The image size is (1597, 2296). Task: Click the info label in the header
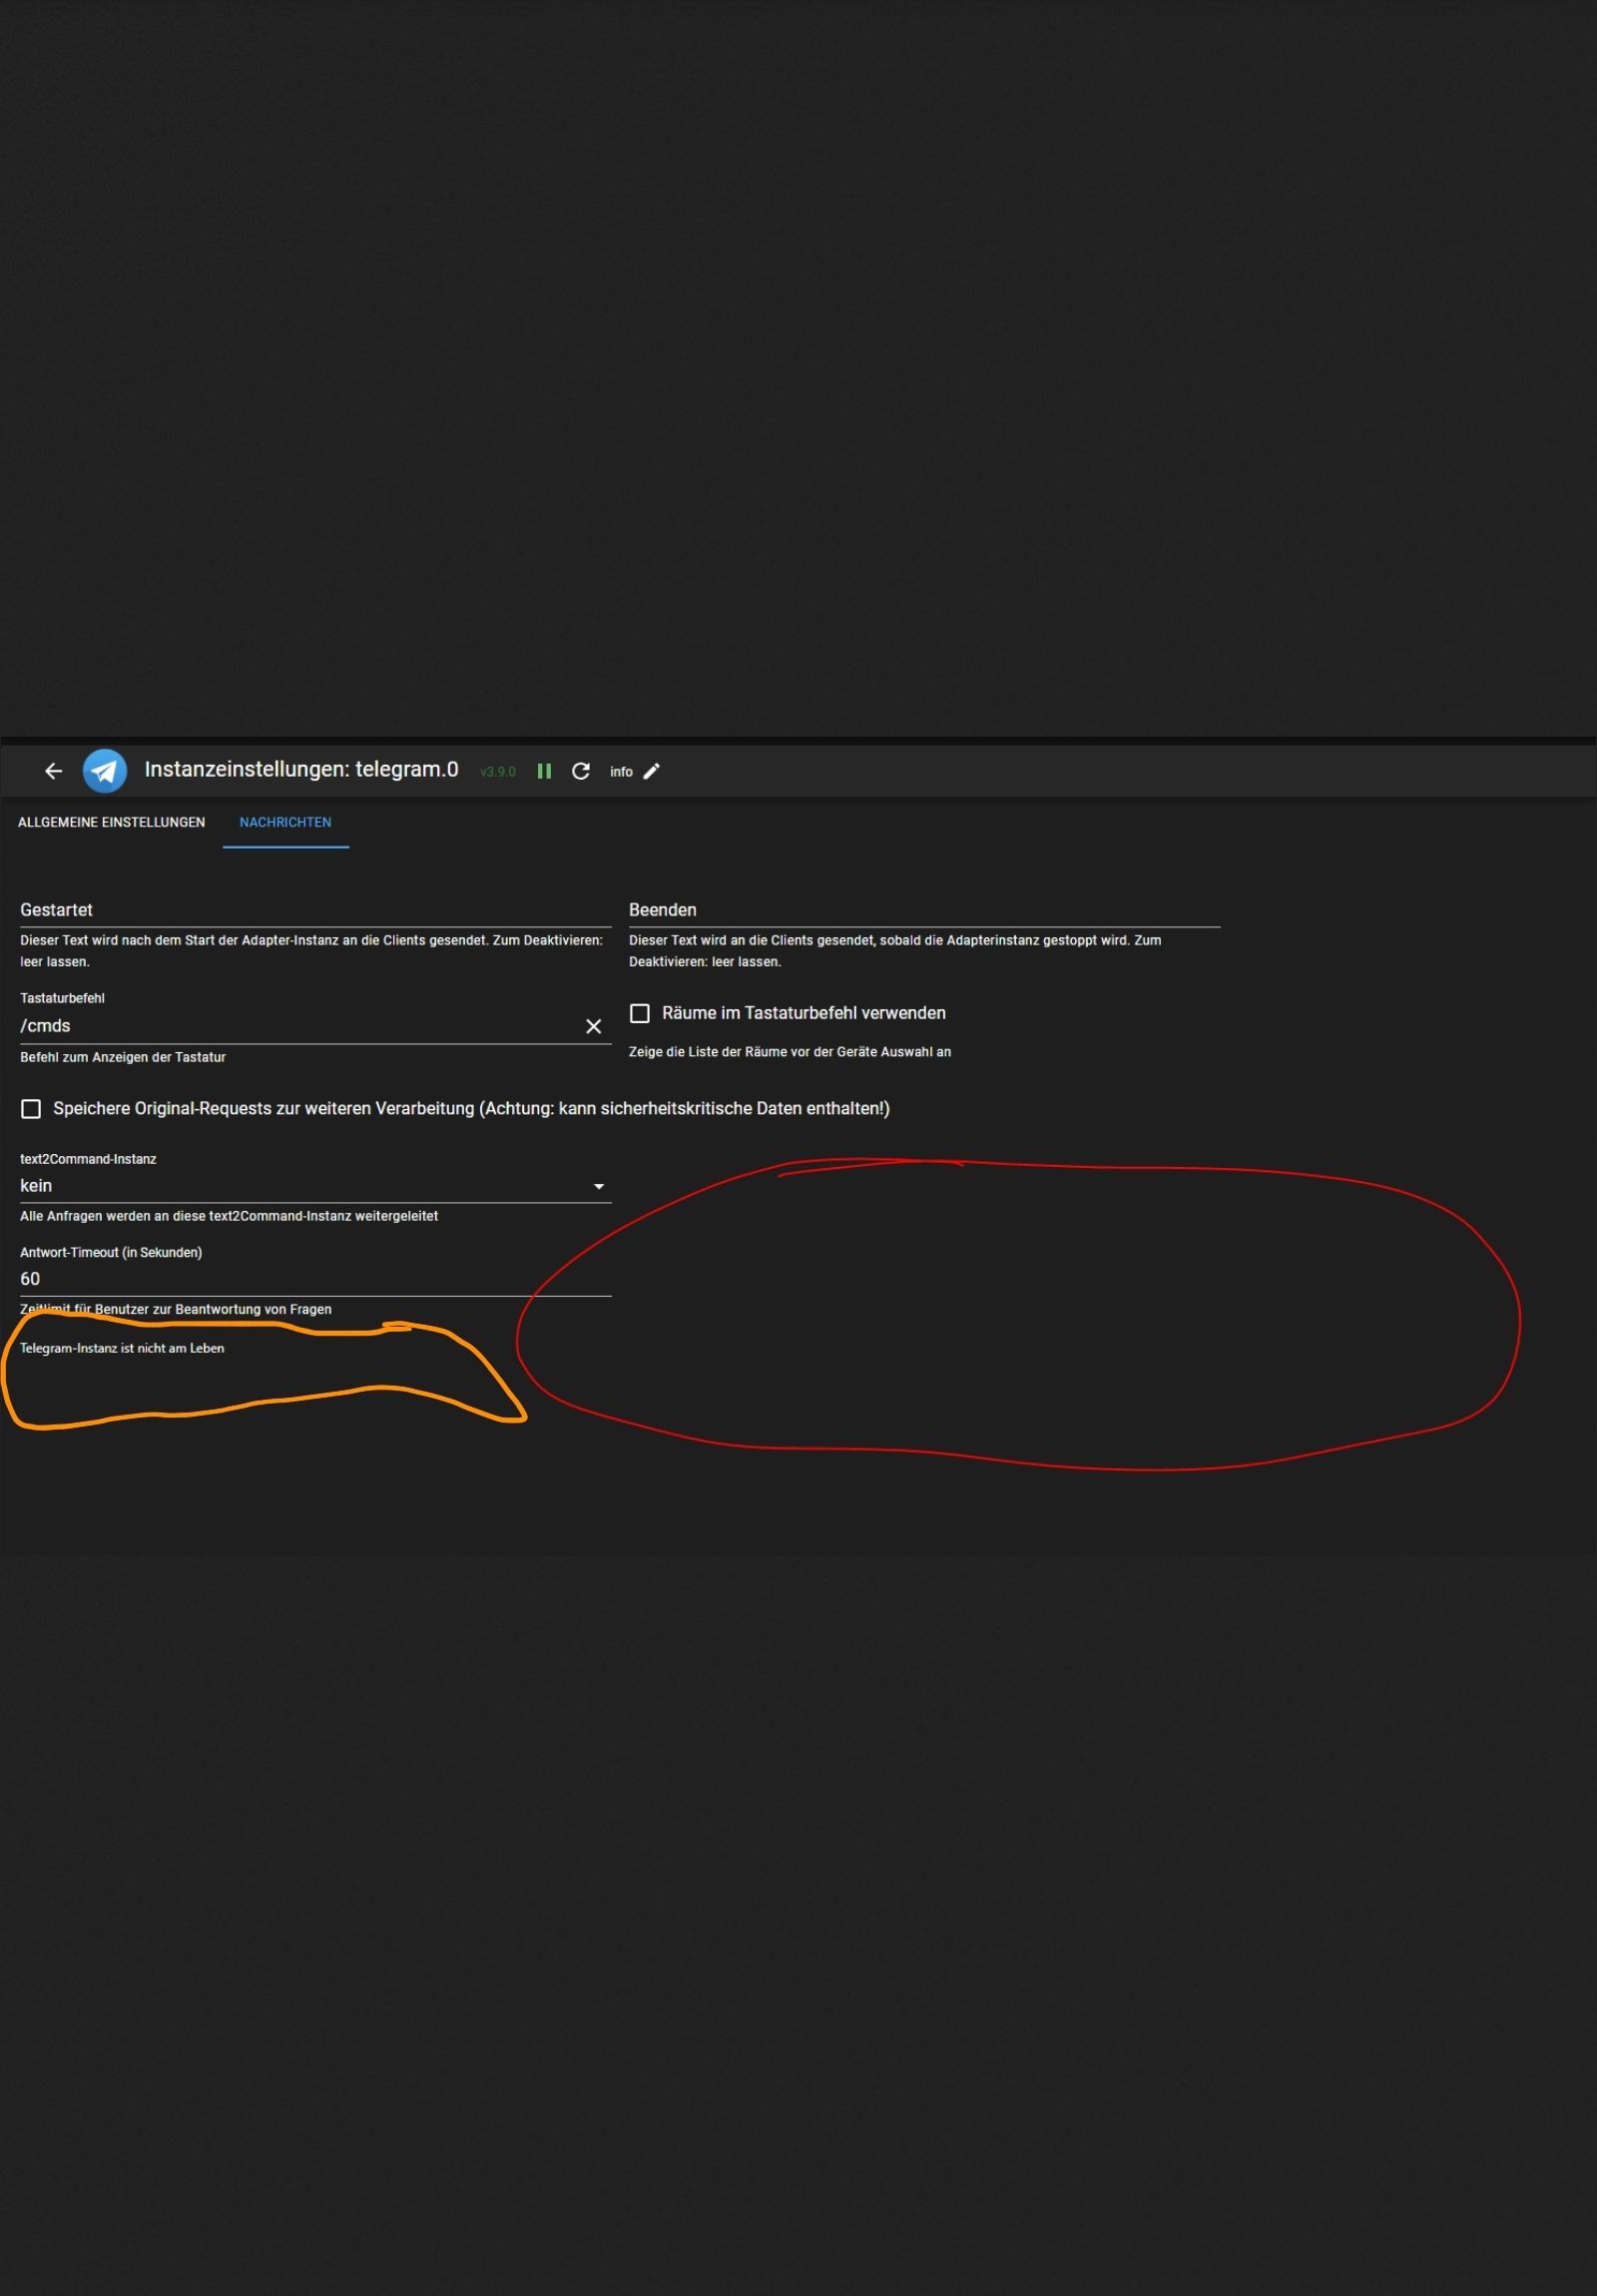tap(621, 772)
